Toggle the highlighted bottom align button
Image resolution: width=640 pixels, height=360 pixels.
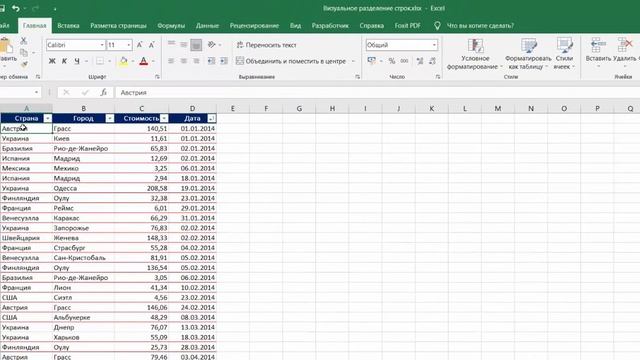pos(196,45)
